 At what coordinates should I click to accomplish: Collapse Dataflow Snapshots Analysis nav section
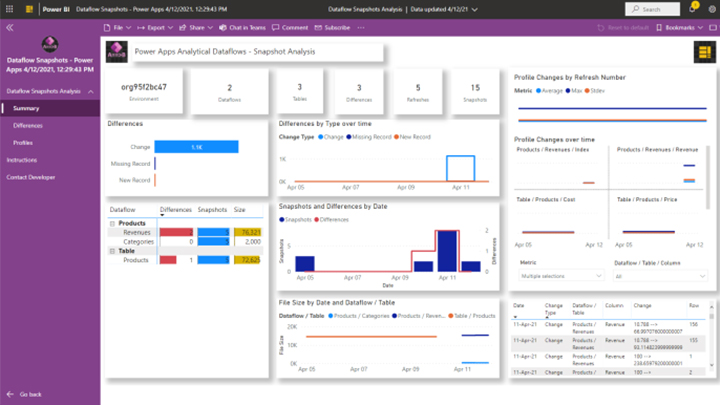[x=91, y=91]
